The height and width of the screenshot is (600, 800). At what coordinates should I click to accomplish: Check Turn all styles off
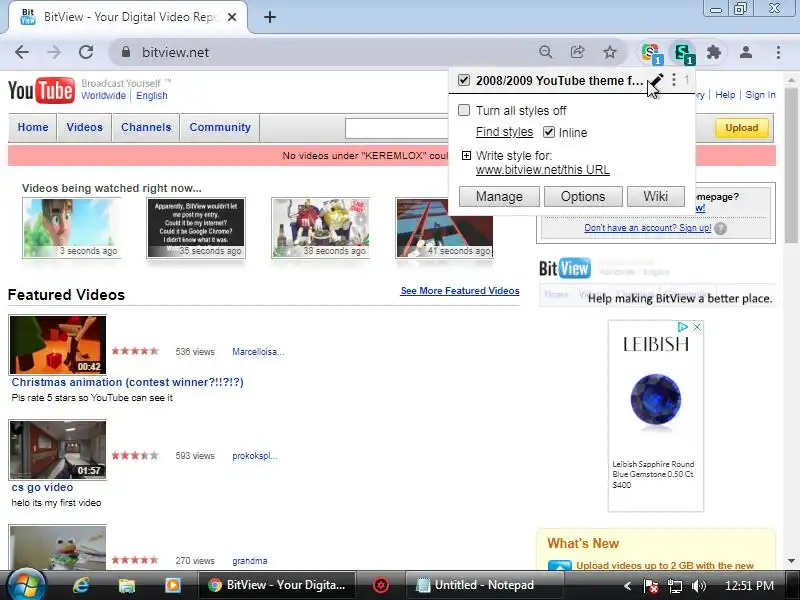(464, 110)
